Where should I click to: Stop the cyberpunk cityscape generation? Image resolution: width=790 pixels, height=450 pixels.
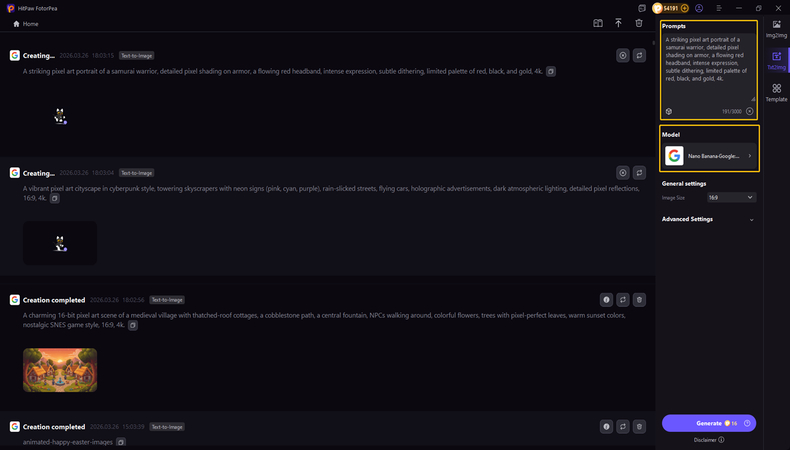[x=623, y=172]
